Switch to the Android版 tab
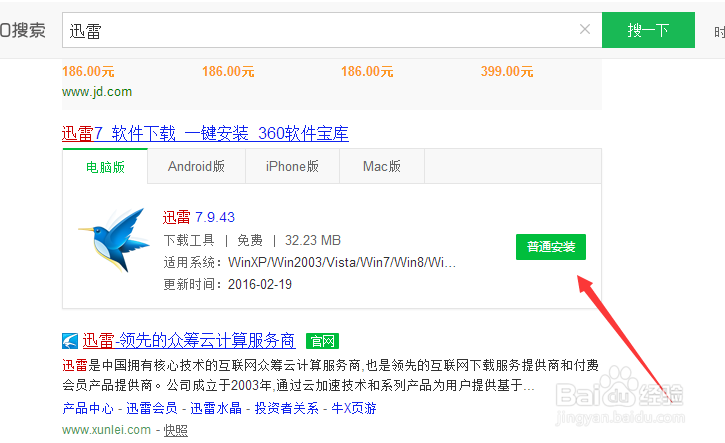This screenshot has height=443, width=725. click(x=197, y=166)
